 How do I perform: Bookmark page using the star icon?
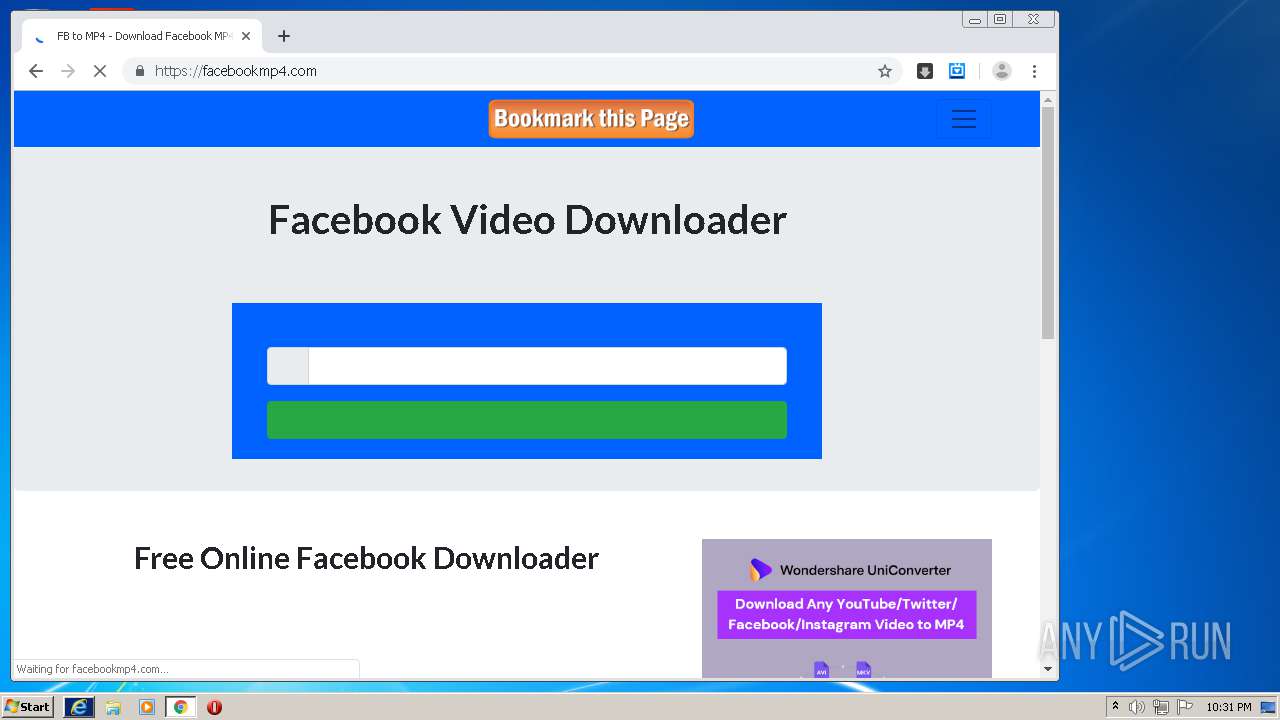point(885,71)
